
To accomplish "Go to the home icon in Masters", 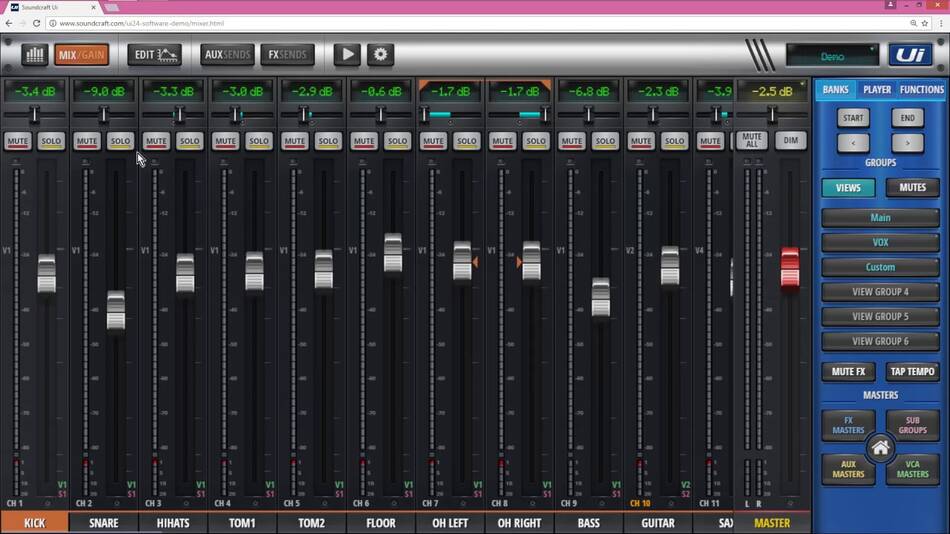I will 880,448.
